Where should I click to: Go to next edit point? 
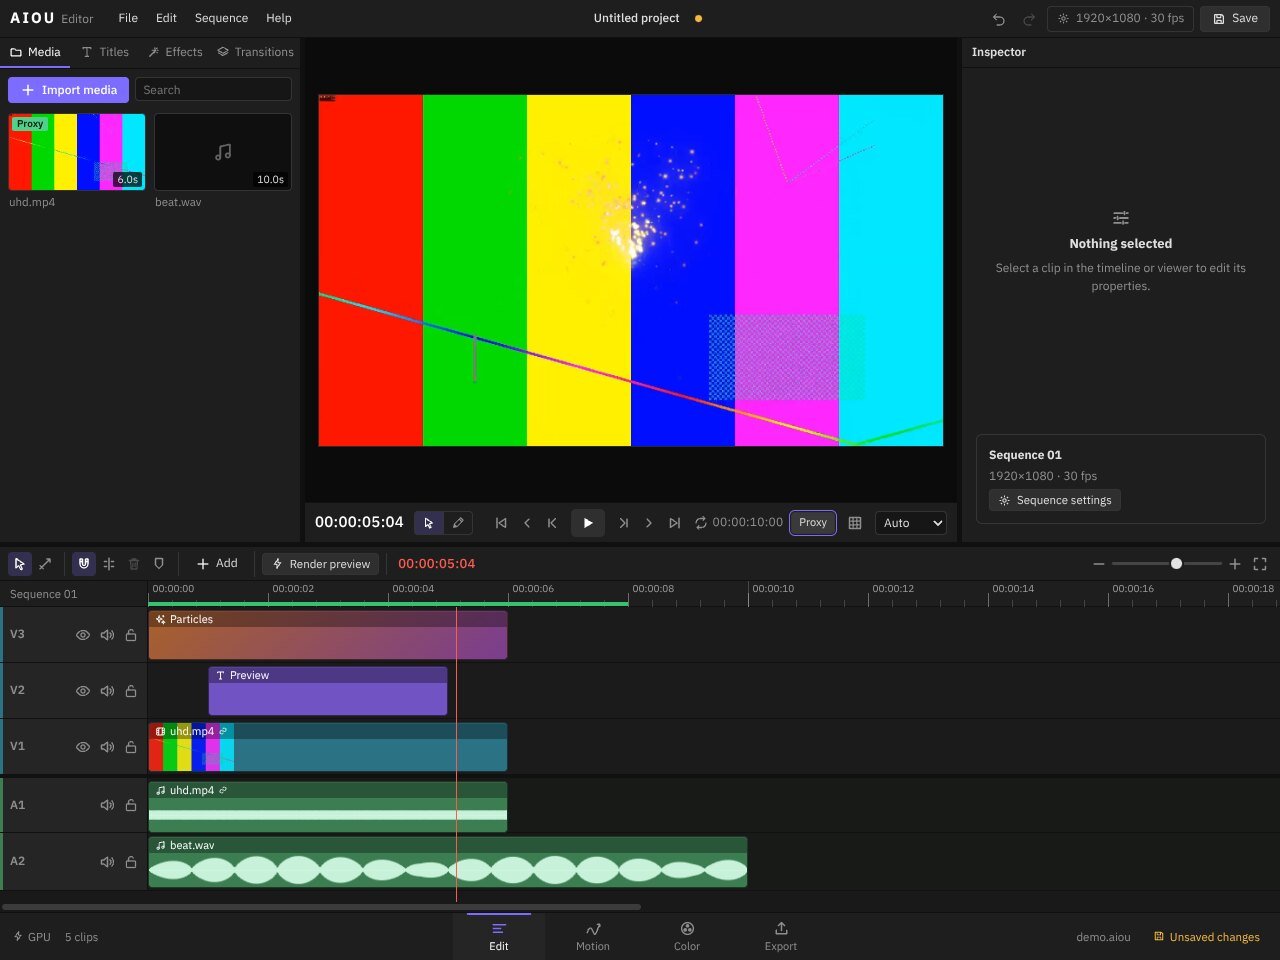click(x=624, y=523)
